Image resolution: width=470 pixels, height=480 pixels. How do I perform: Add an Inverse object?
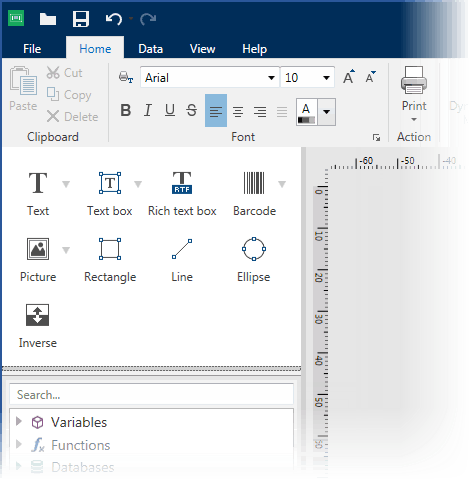pyautogui.click(x=38, y=326)
